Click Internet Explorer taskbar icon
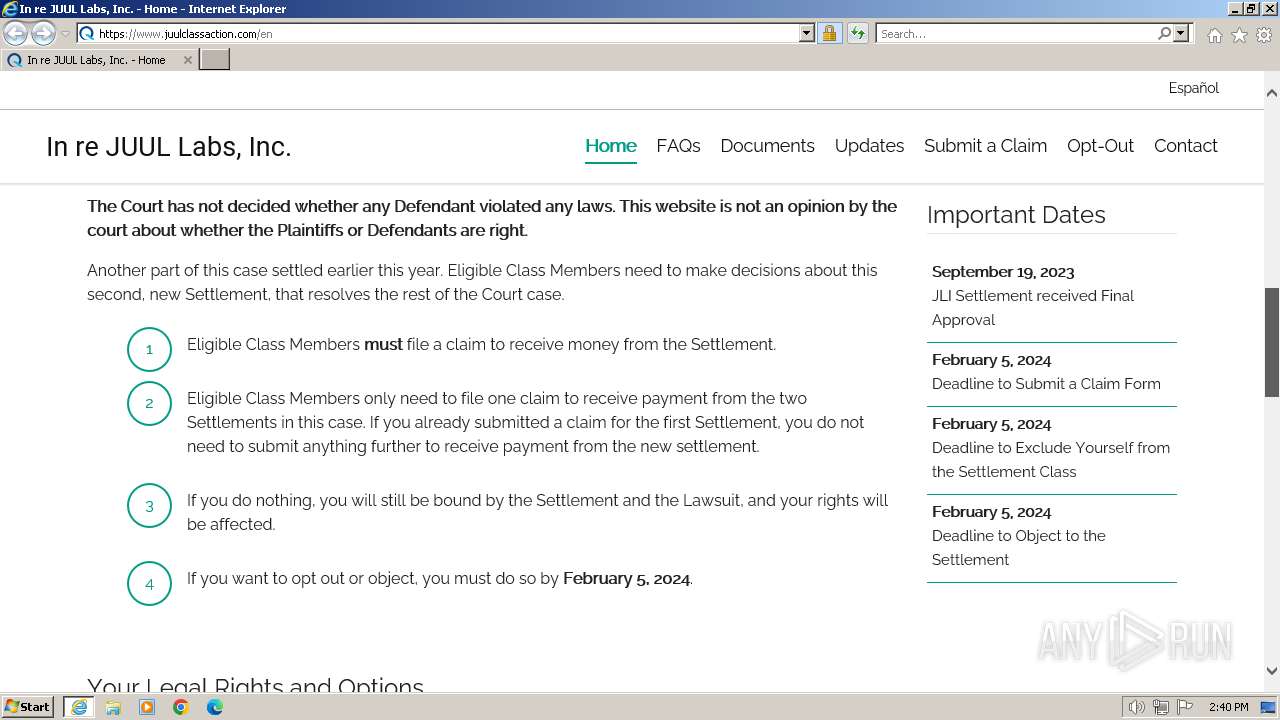Screen dimensions: 1280x720 [x=79, y=707]
